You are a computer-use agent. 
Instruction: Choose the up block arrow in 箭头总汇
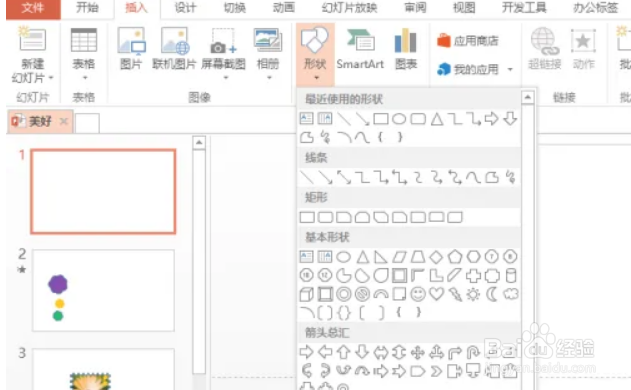pos(343,352)
